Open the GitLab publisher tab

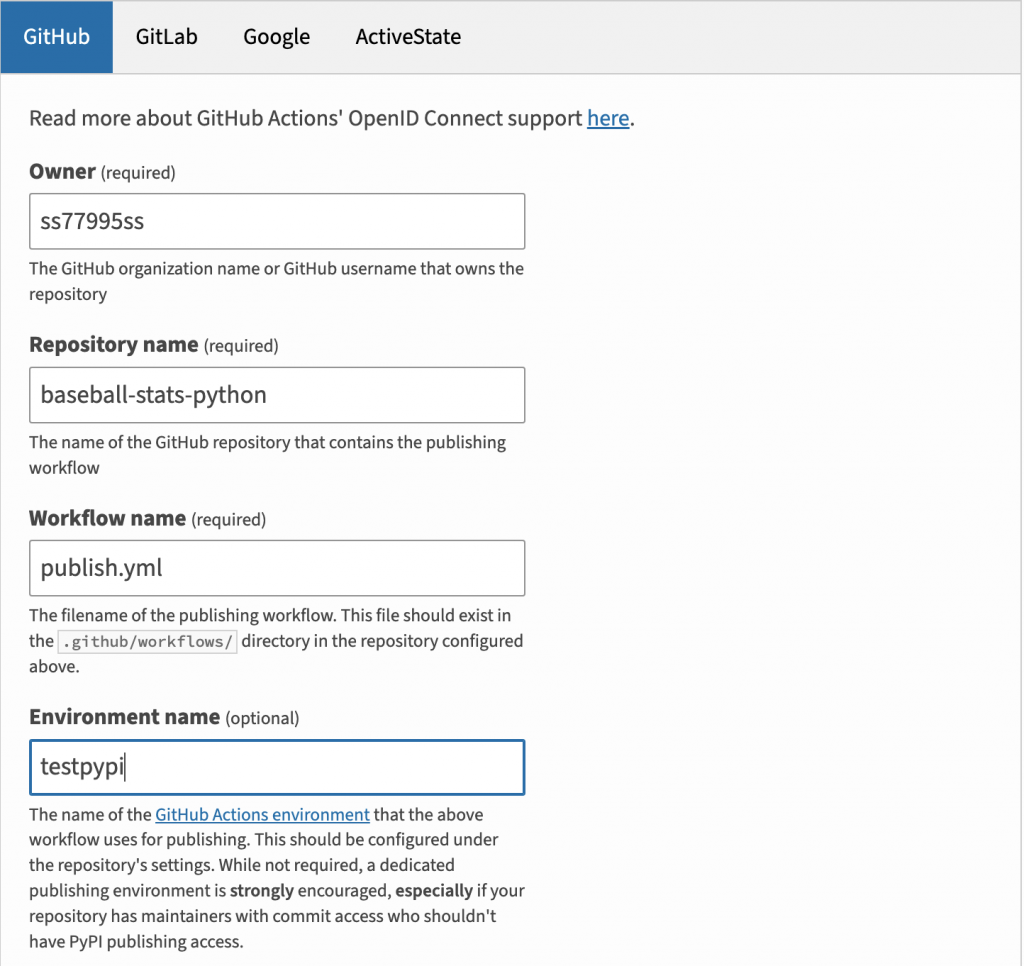click(167, 37)
